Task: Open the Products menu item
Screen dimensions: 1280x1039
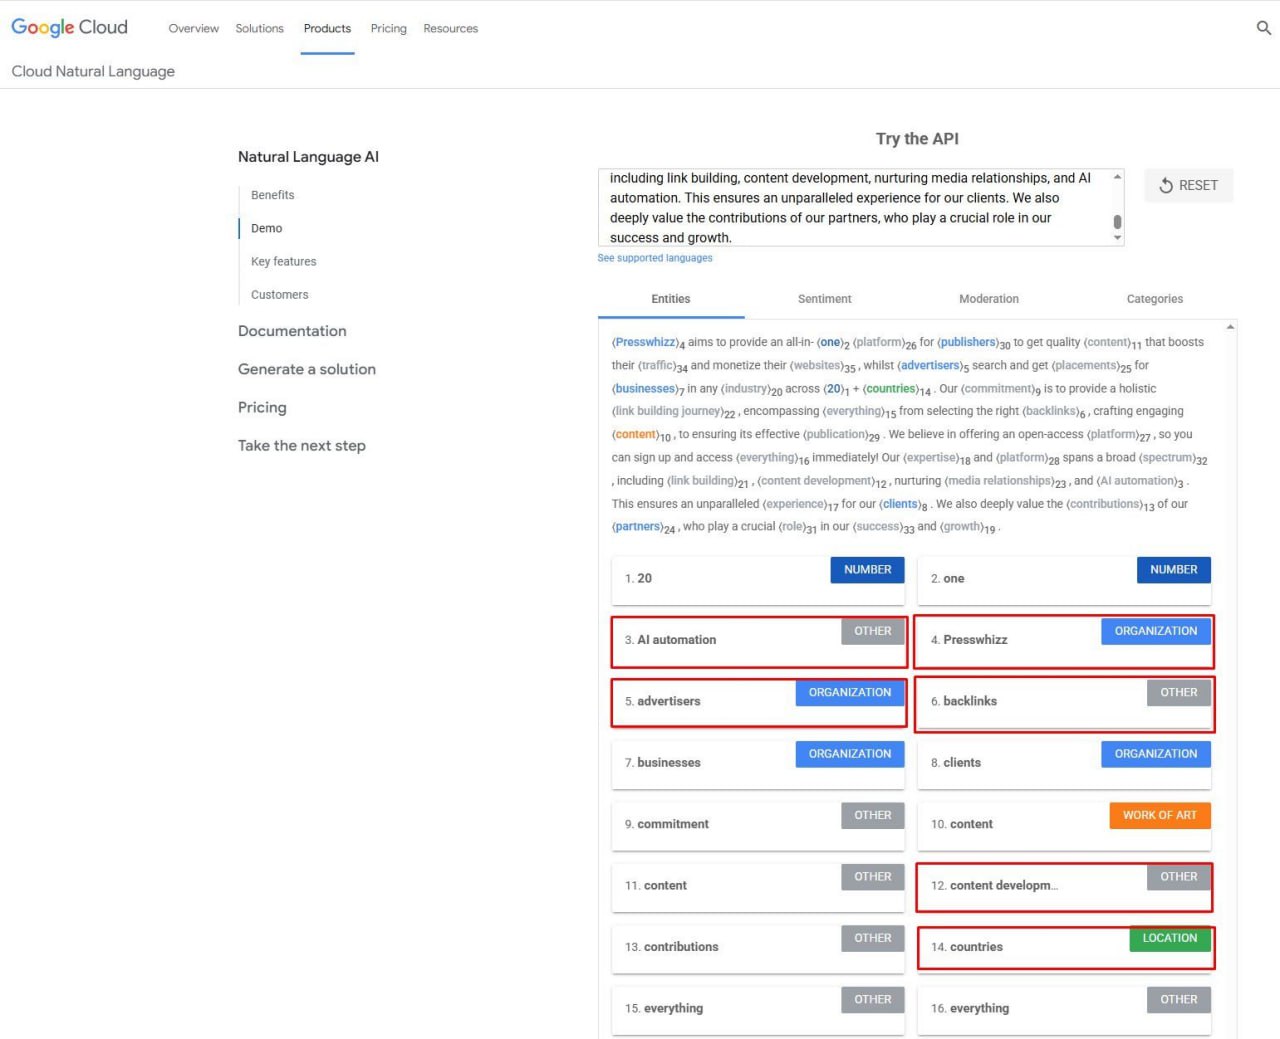Action: tap(327, 29)
